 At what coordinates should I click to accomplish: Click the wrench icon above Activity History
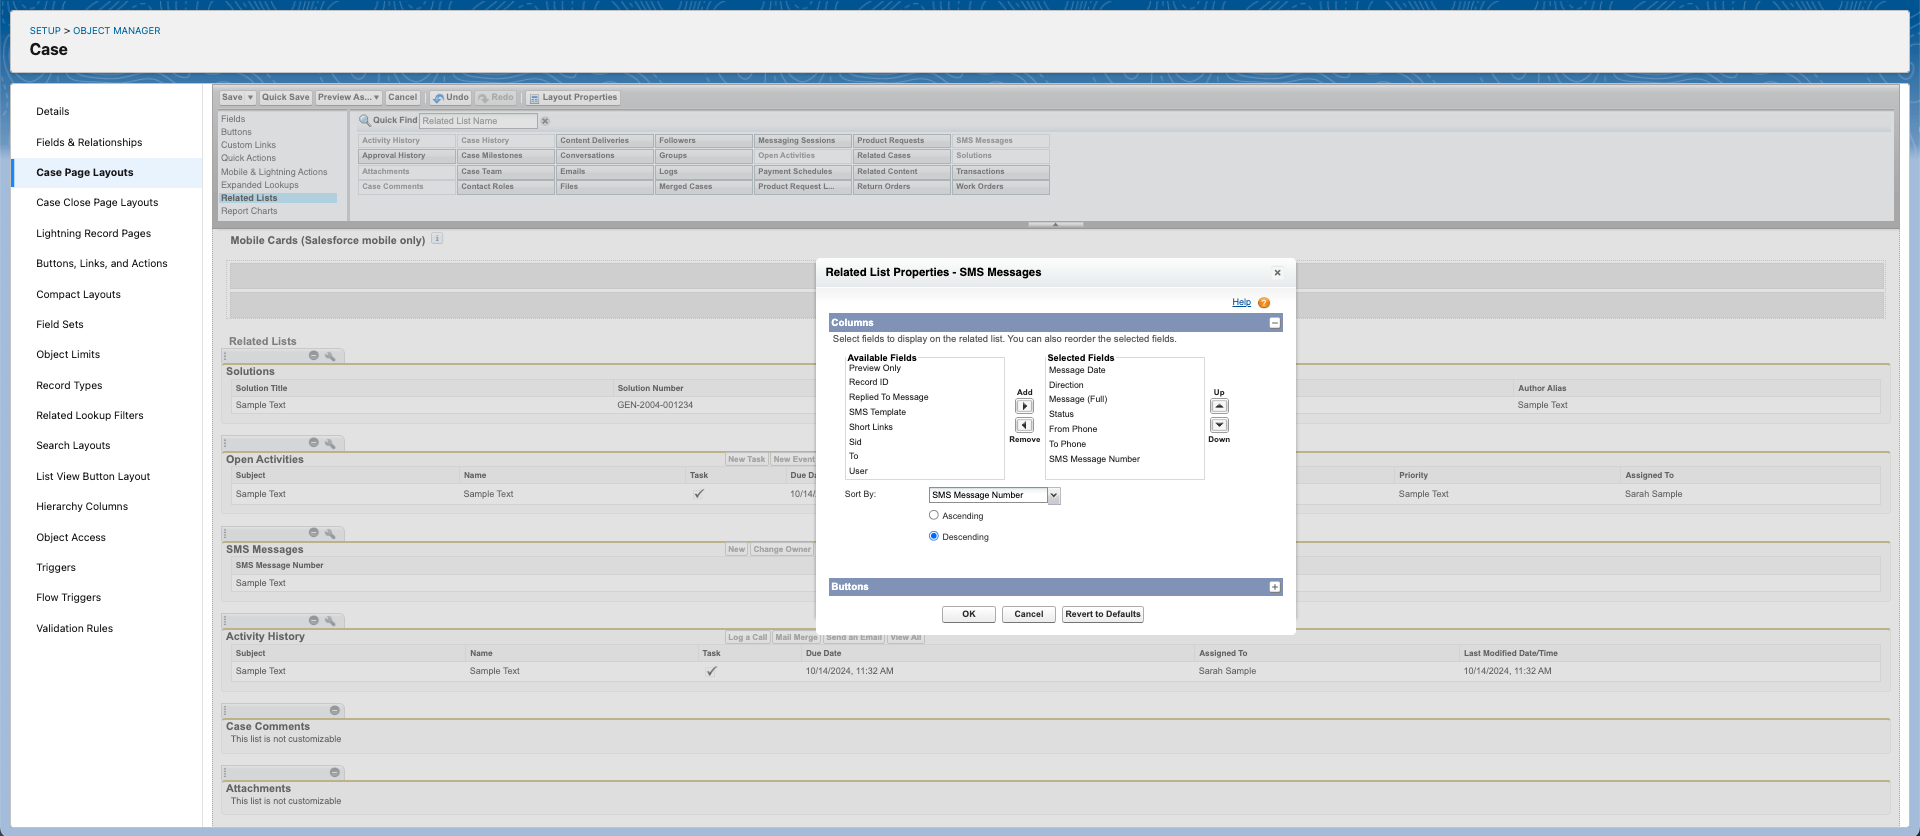pyautogui.click(x=330, y=621)
